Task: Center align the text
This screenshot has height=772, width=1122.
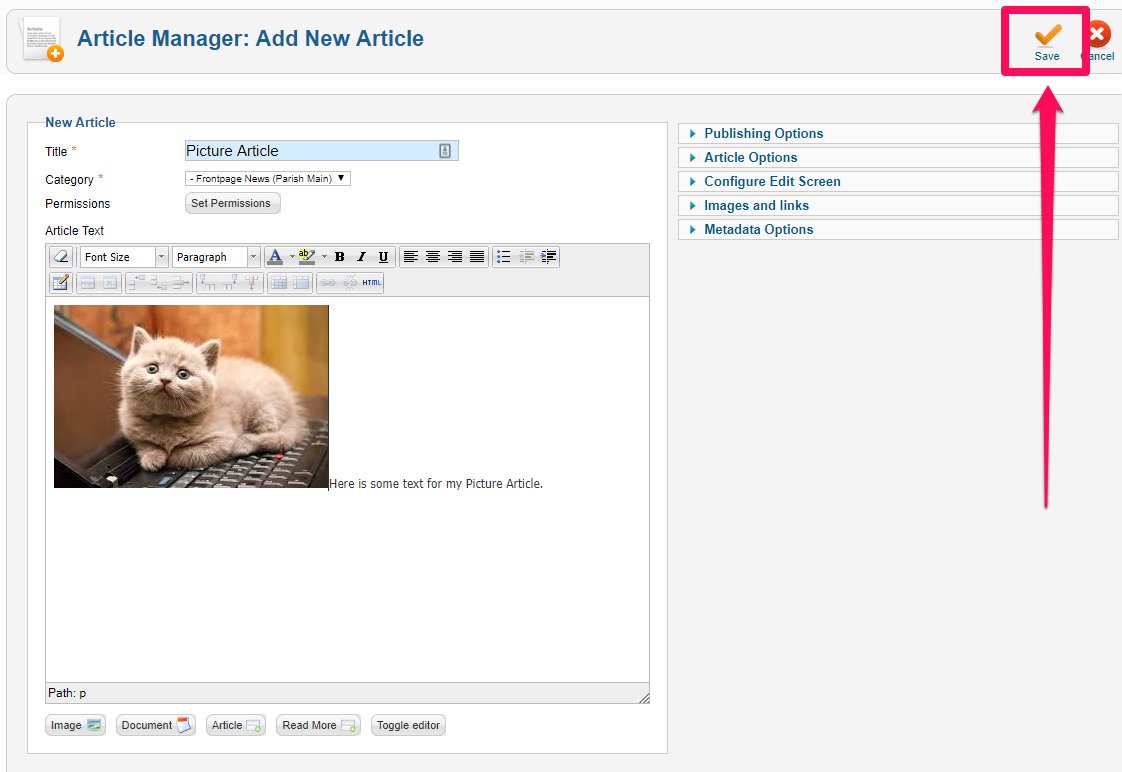Action: pyautogui.click(x=433, y=256)
